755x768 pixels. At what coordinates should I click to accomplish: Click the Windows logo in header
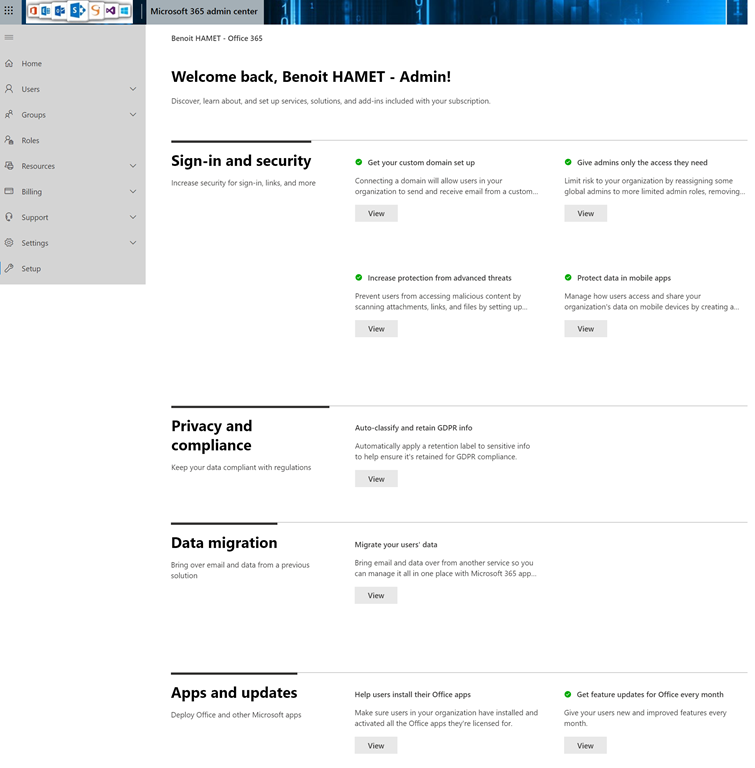click(x=124, y=10)
